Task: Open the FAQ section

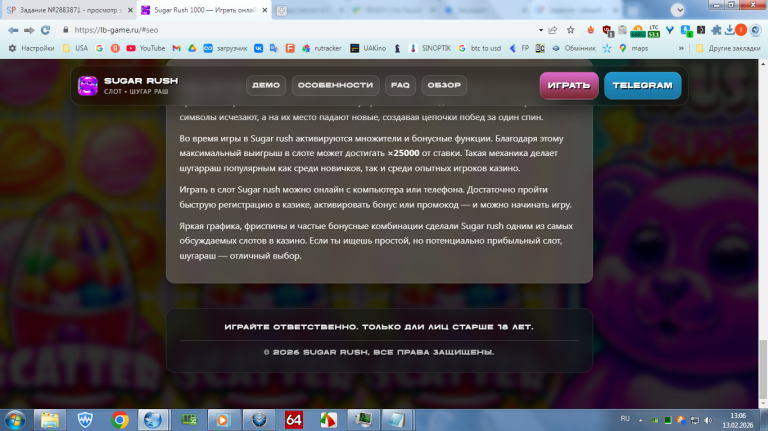Action: 400,85
